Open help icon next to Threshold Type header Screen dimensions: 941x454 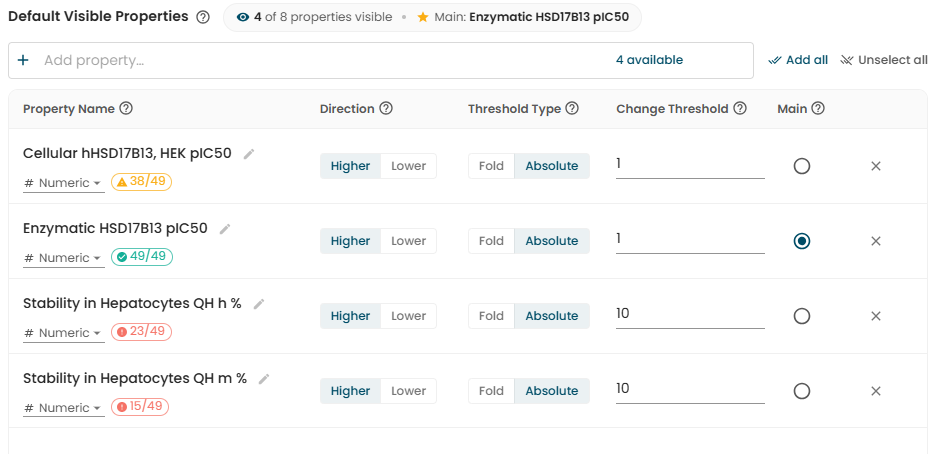[x=573, y=109]
